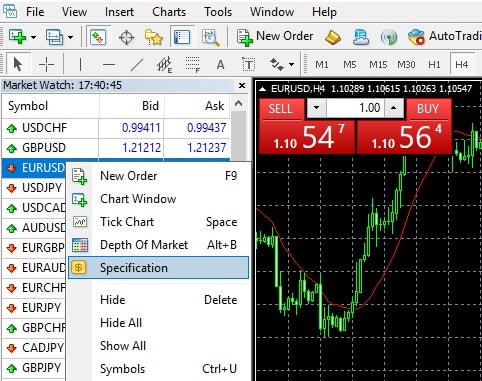482x381 pixels.
Task: Select the text label tool T
Action: click(x=249, y=64)
